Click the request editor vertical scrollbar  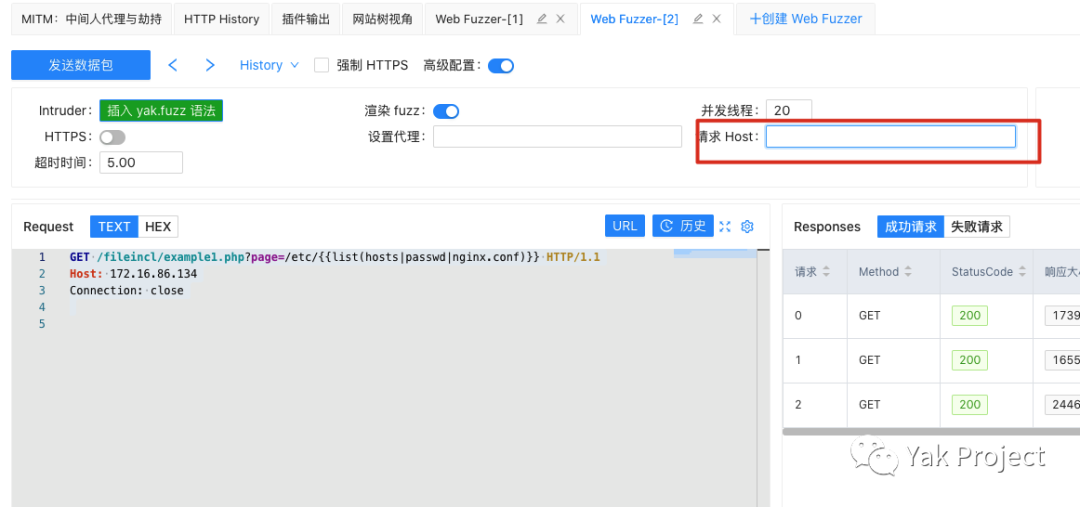762,377
